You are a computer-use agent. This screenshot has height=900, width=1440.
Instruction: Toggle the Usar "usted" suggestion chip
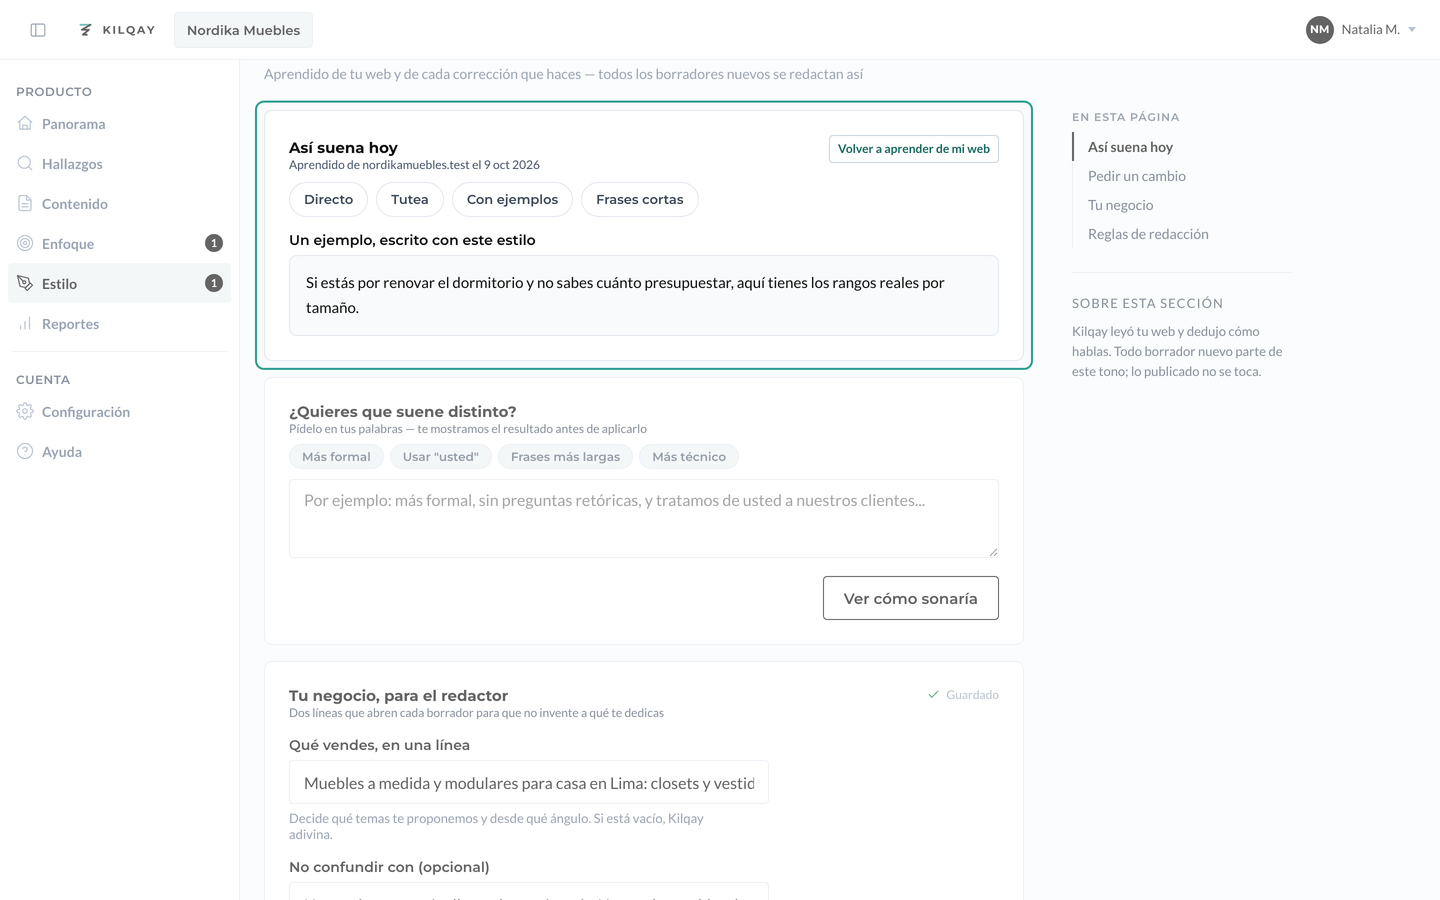click(x=441, y=457)
